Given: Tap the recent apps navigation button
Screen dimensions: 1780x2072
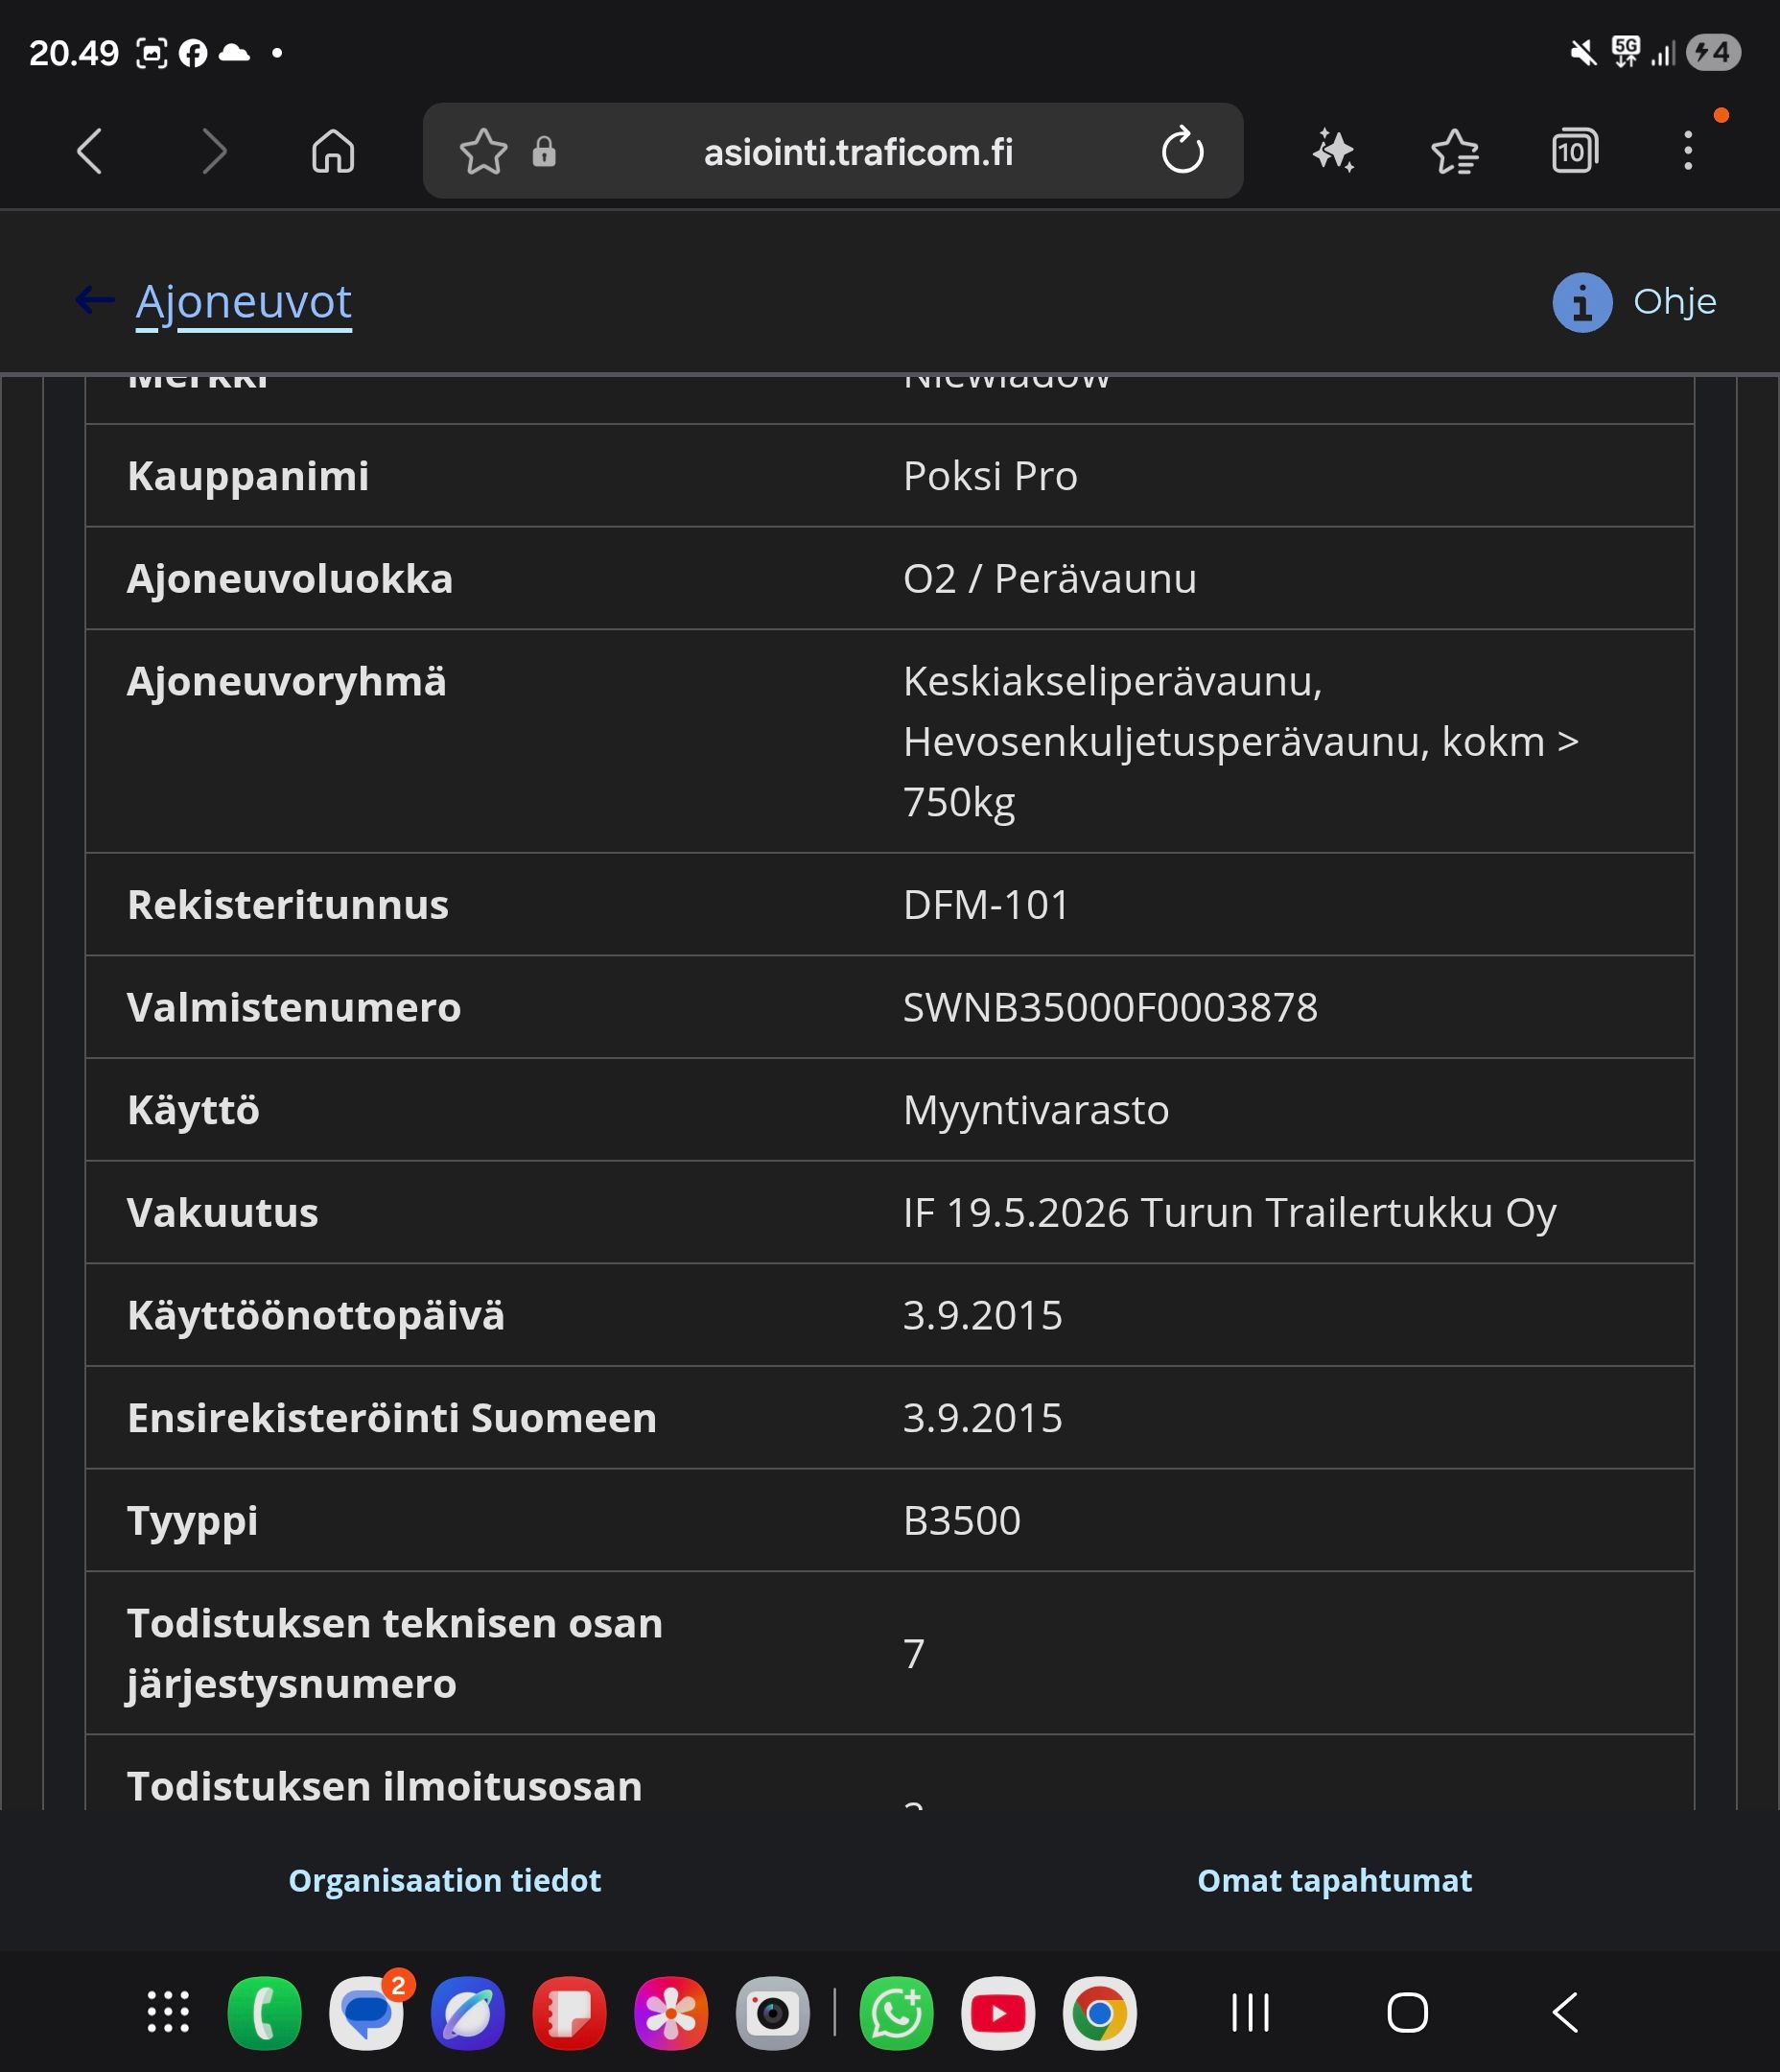Looking at the screenshot, I should tap(1250, 2012).
